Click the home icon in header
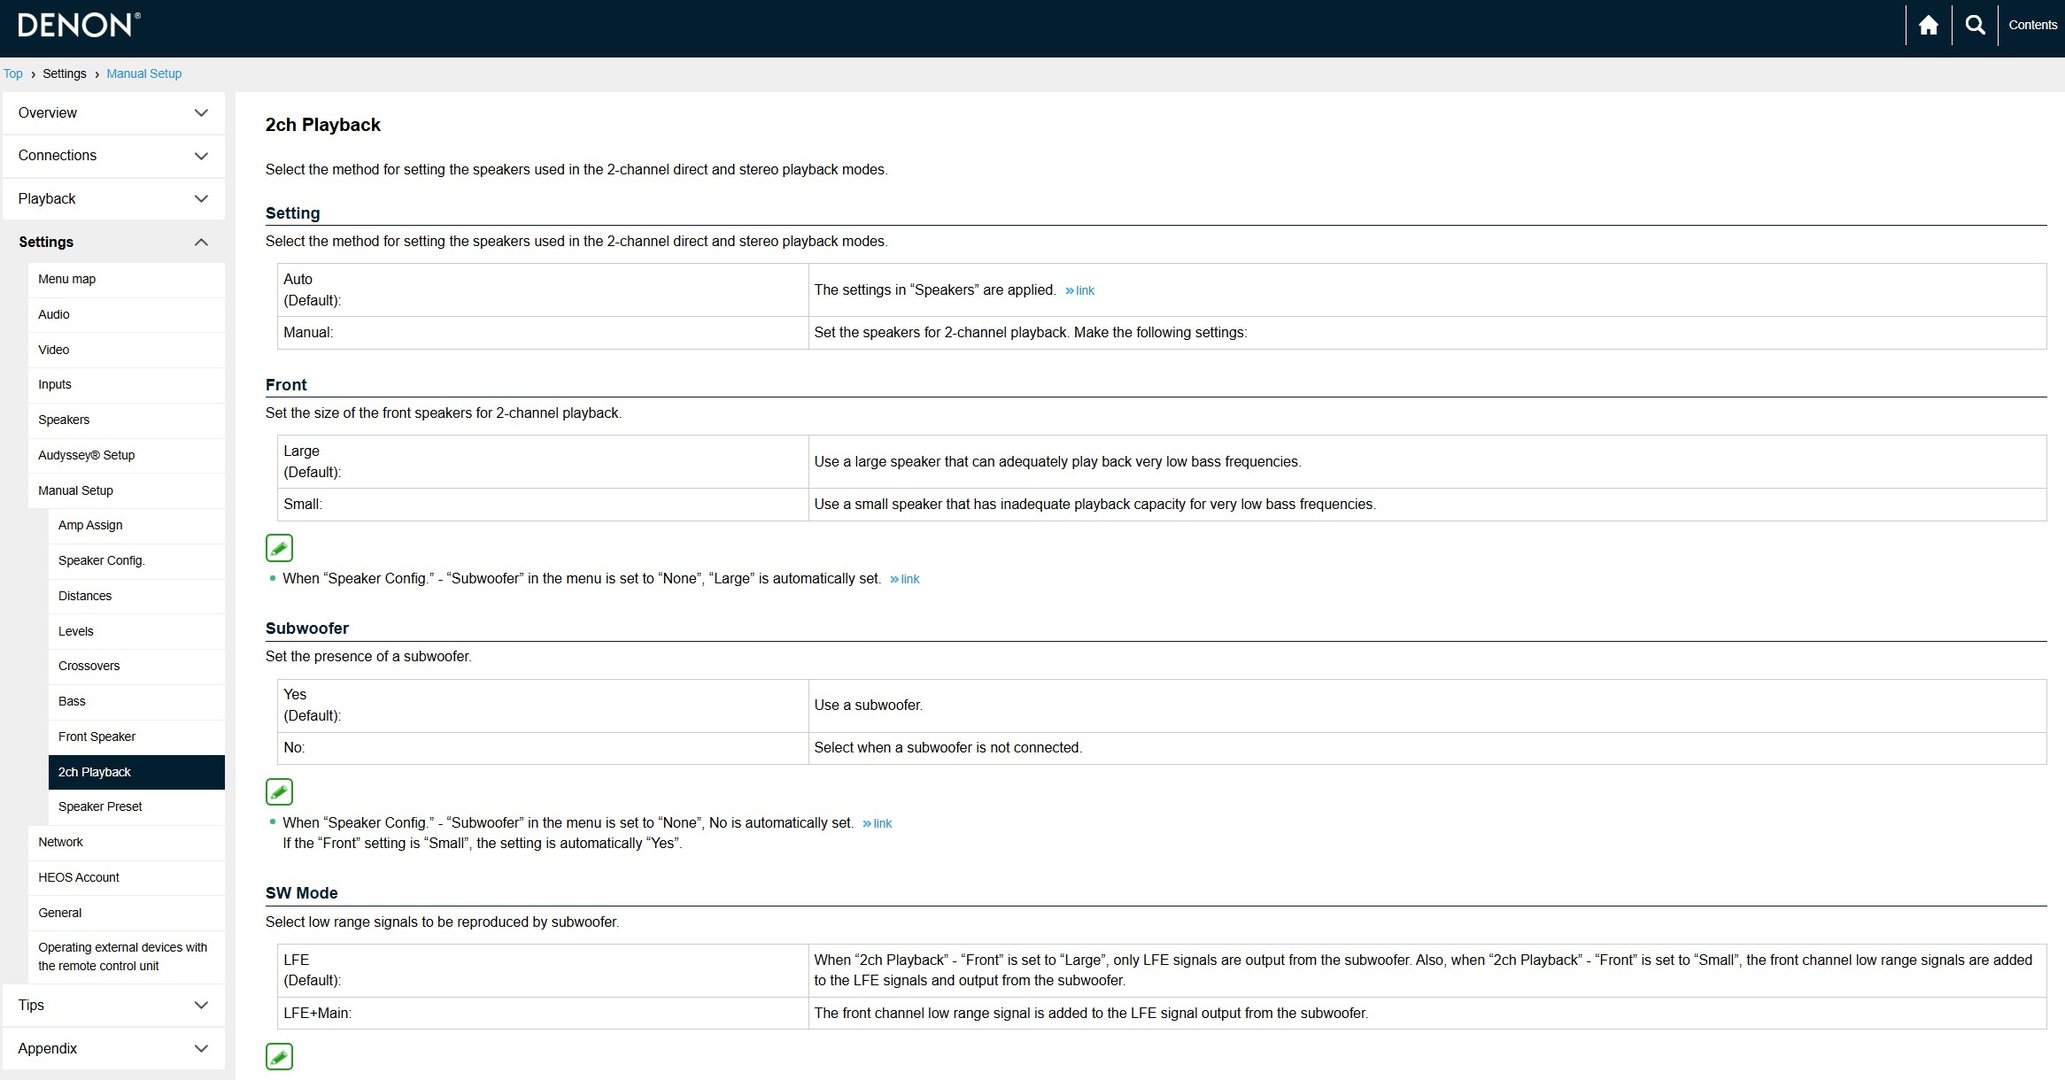 pyautogui.click(x=1928, y=25)
